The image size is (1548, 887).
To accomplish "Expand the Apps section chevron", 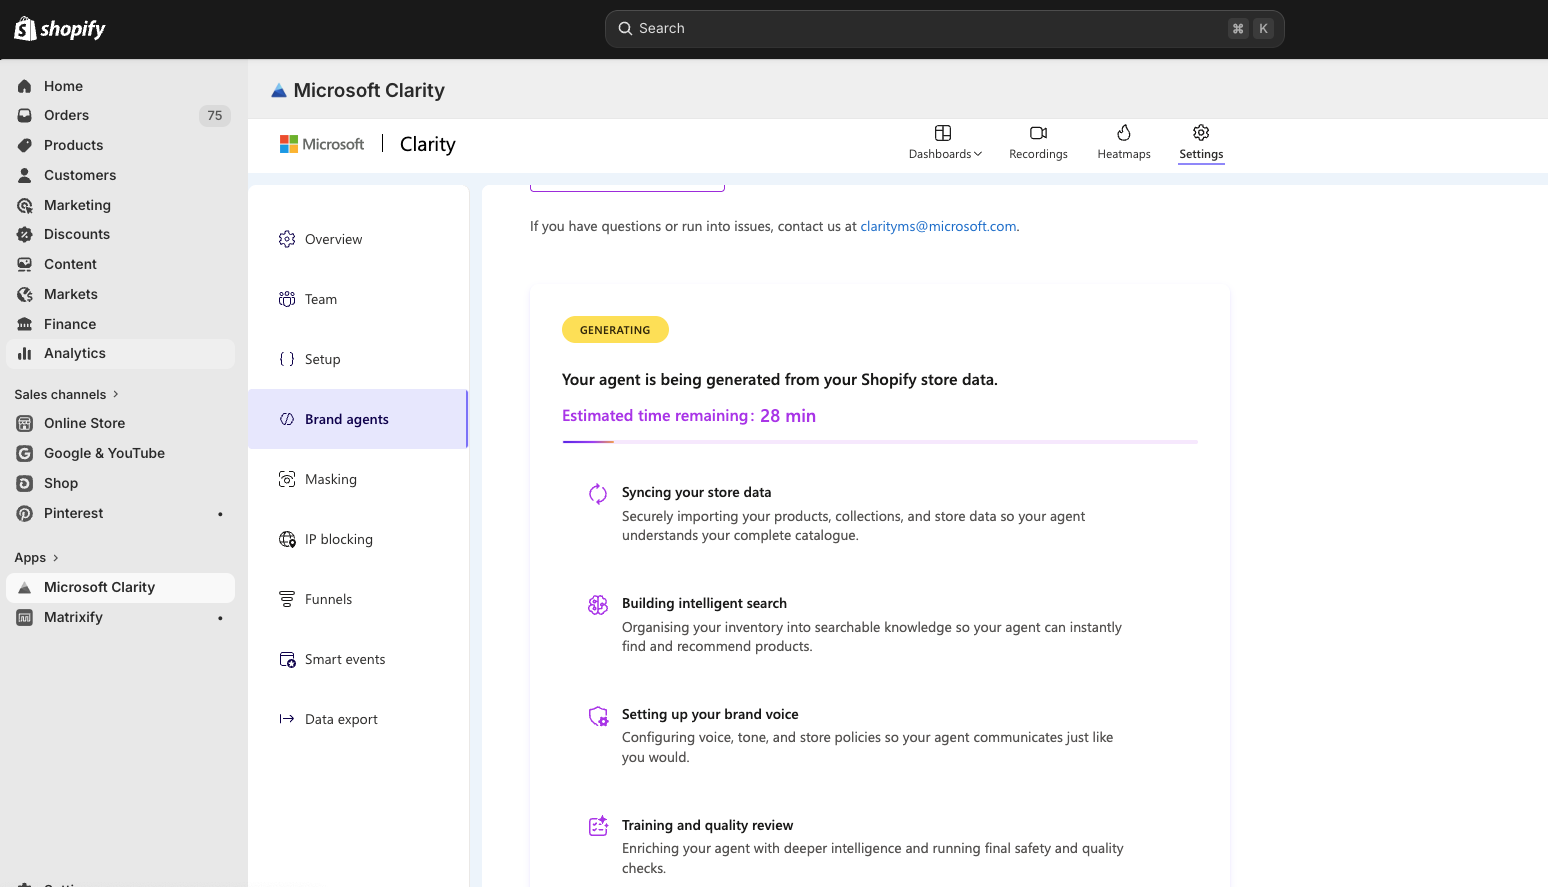I will point(55,558).
